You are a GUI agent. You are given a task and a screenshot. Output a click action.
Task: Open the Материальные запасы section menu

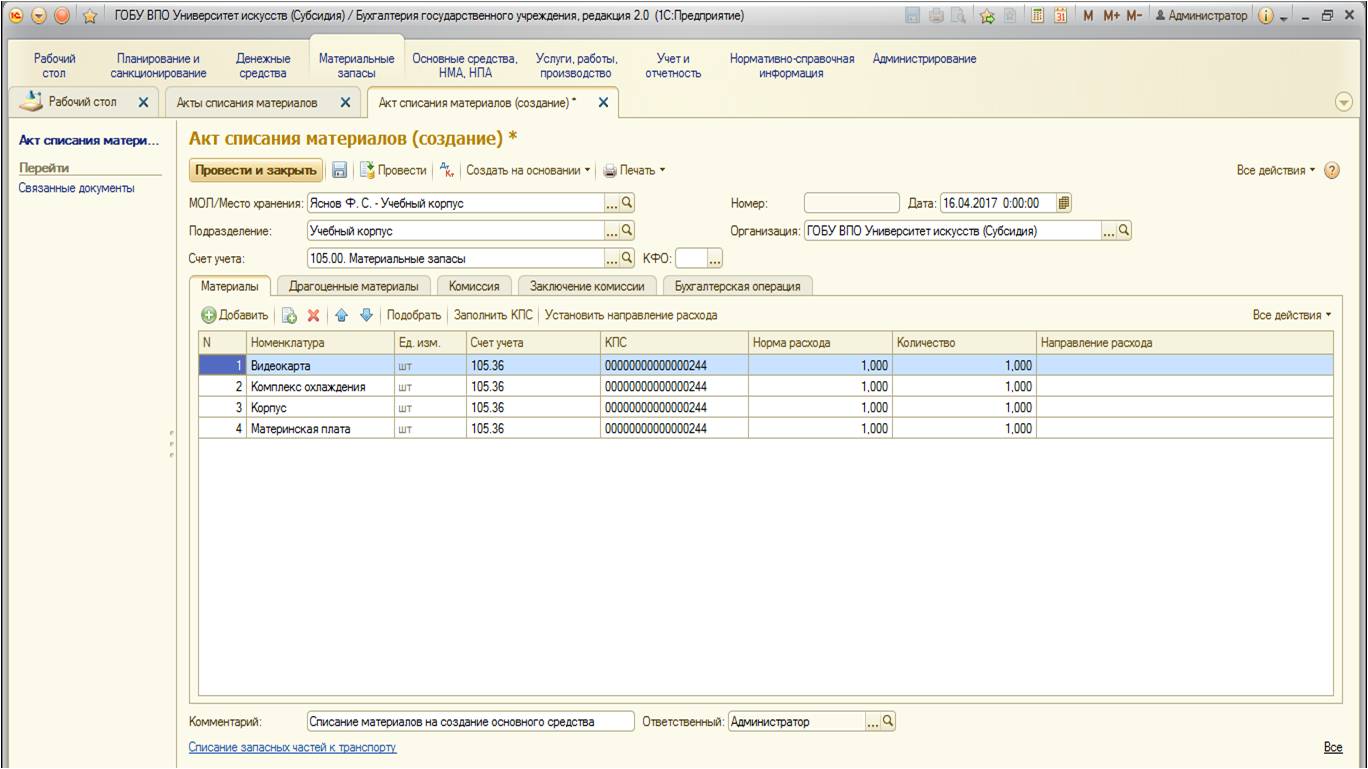(x=357, y=66)
